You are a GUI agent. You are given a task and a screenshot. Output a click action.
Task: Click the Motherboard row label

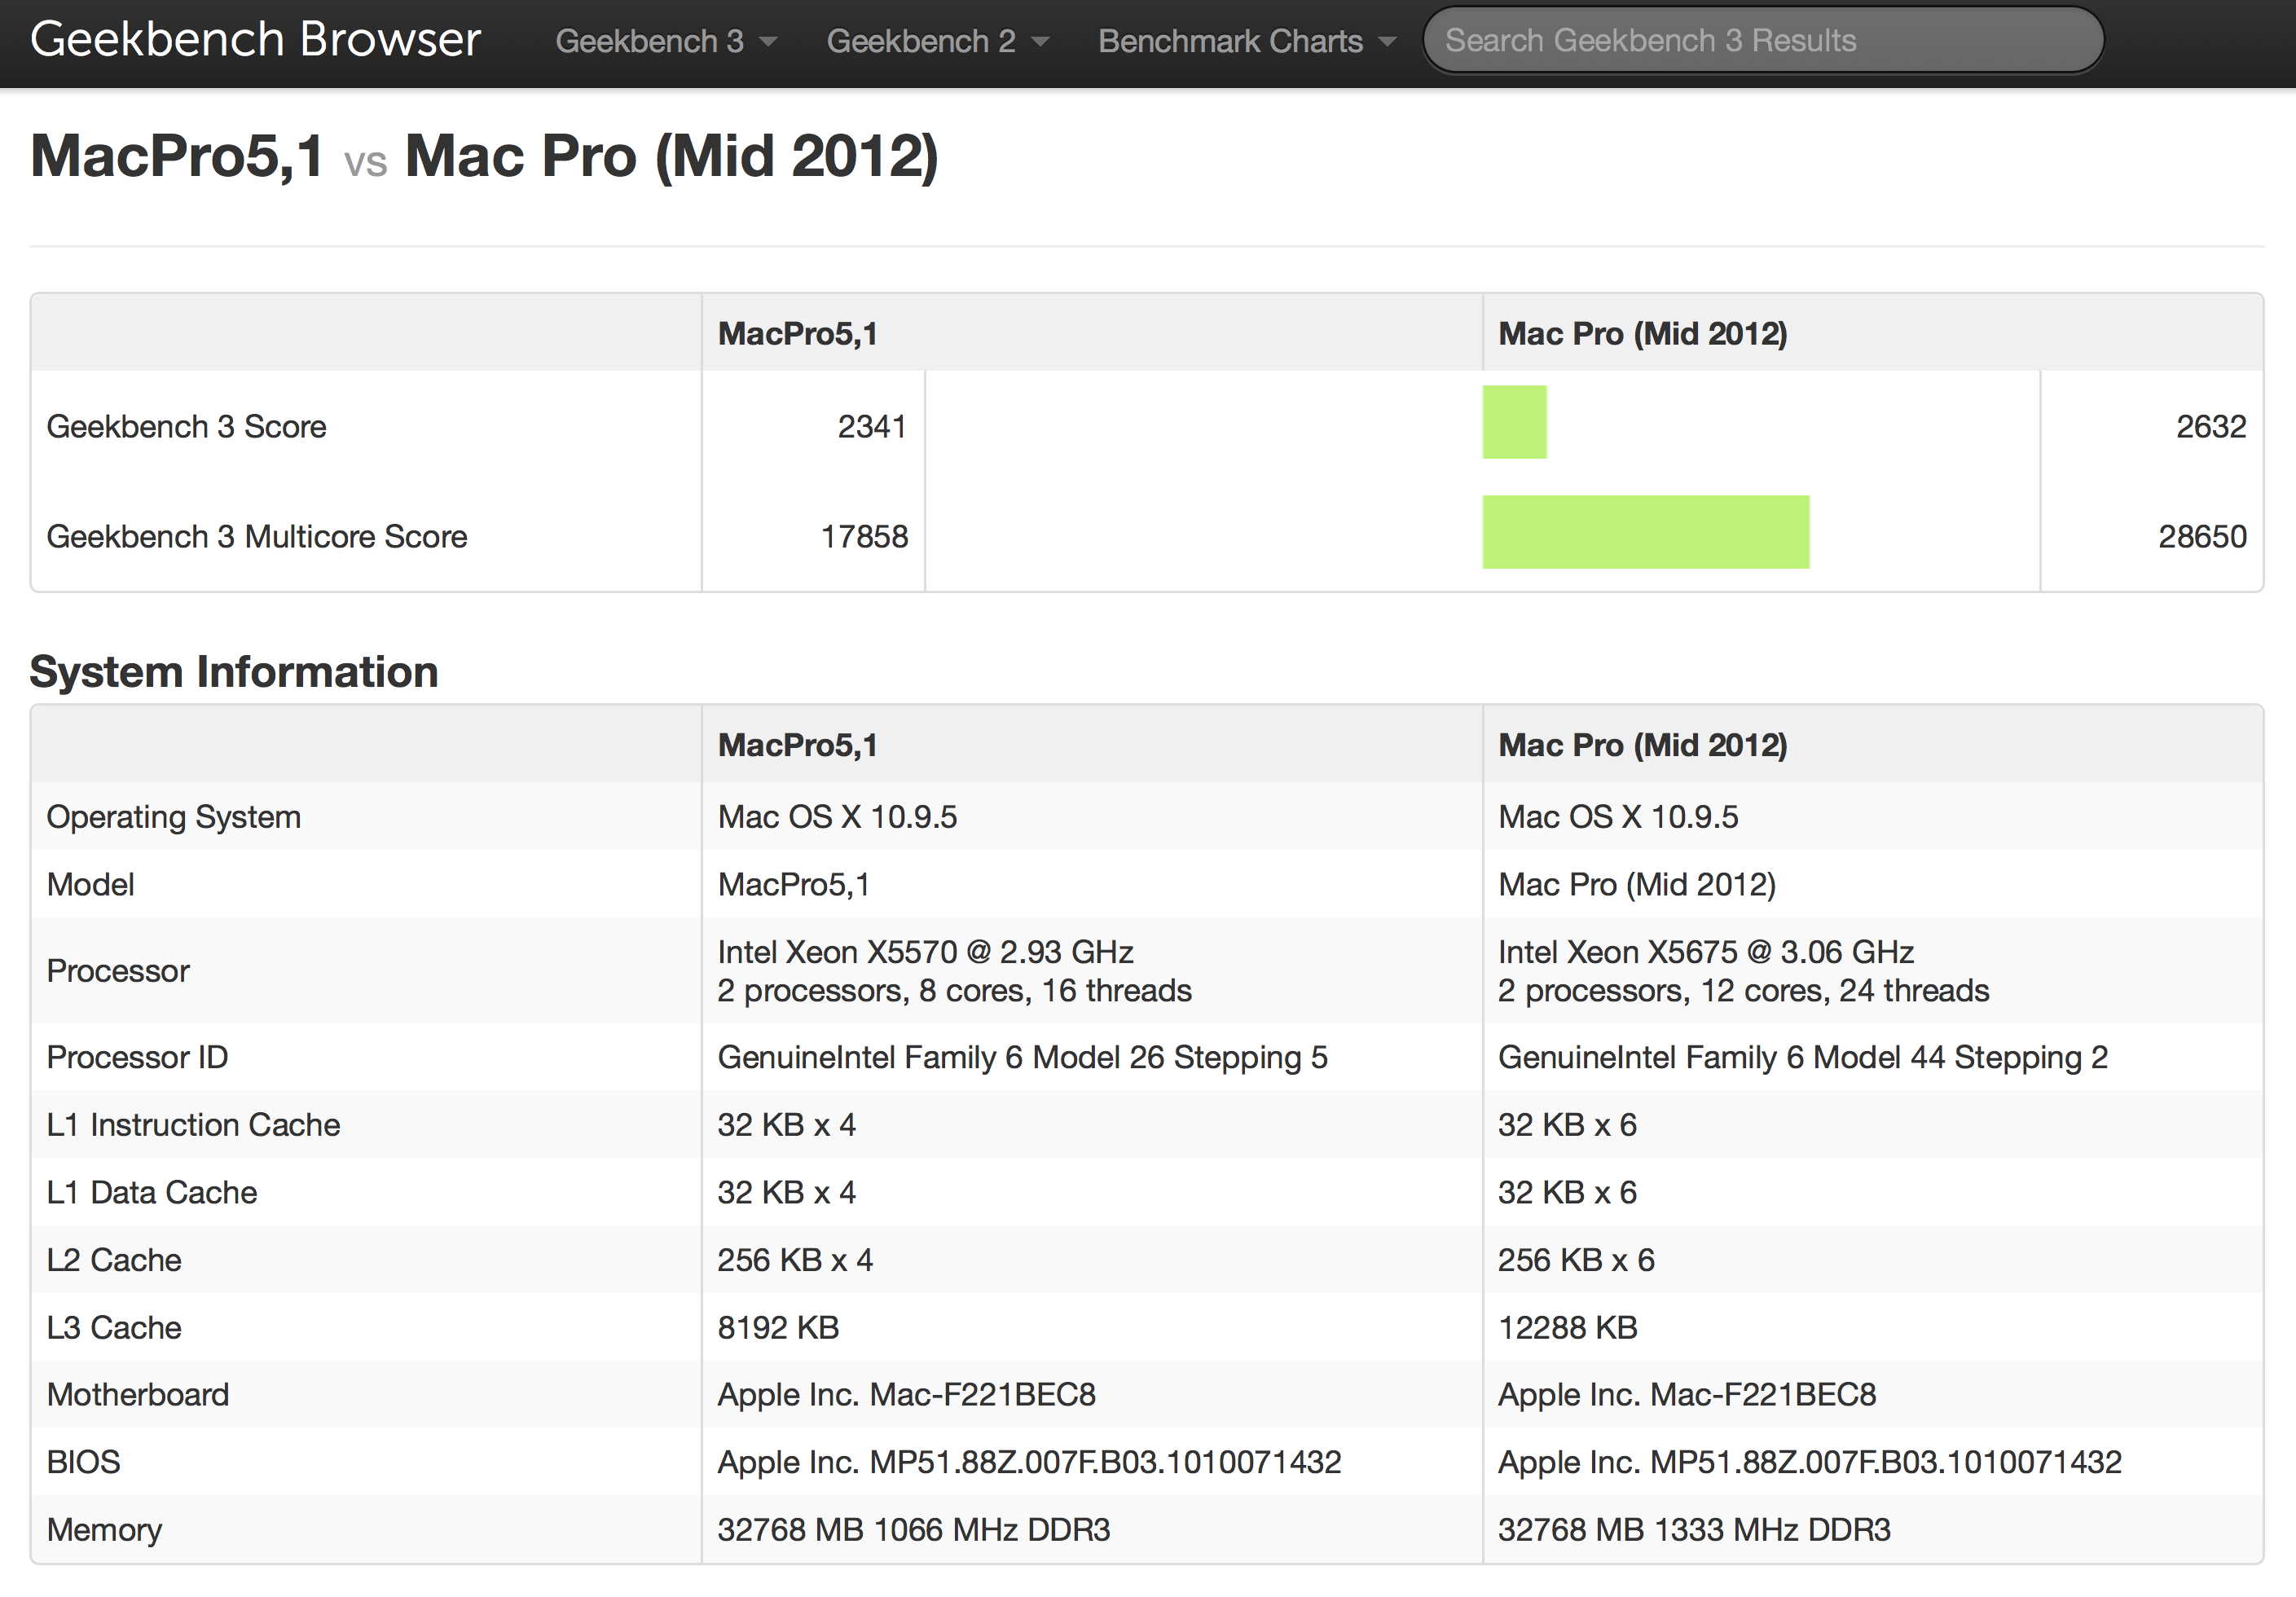tap(138, 1394)
